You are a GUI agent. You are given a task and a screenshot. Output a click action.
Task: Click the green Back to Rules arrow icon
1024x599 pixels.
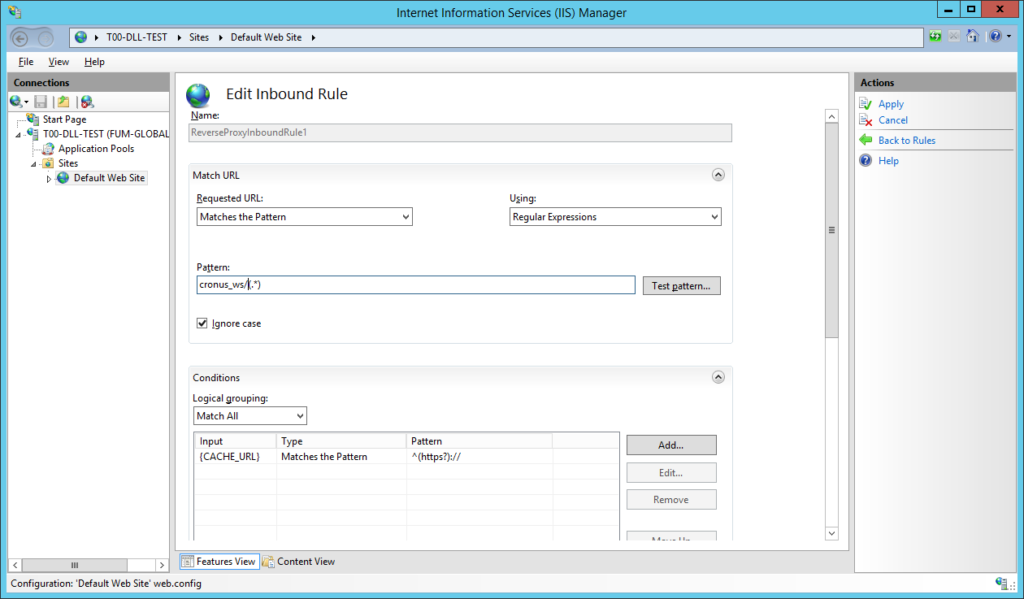point(865,140)
